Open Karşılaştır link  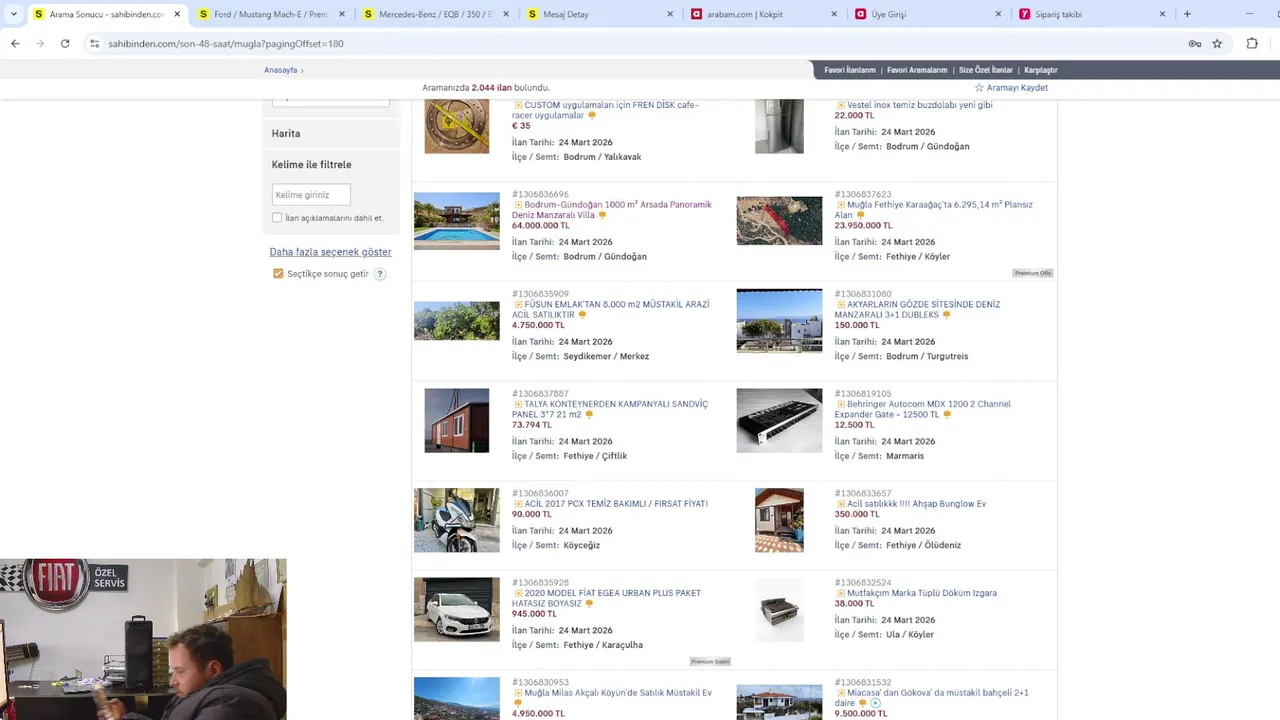[1041, 70]
